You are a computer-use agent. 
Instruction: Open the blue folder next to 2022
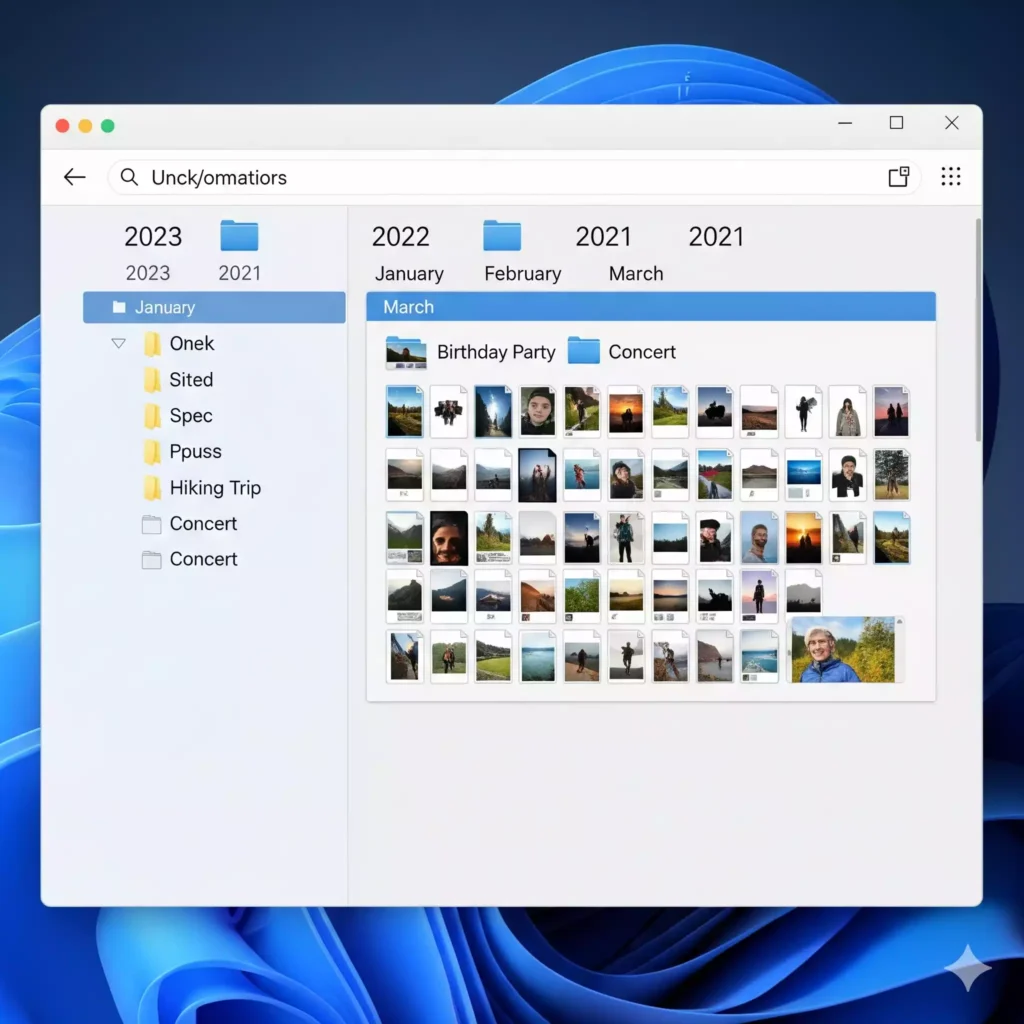click(x=502, y=236)
